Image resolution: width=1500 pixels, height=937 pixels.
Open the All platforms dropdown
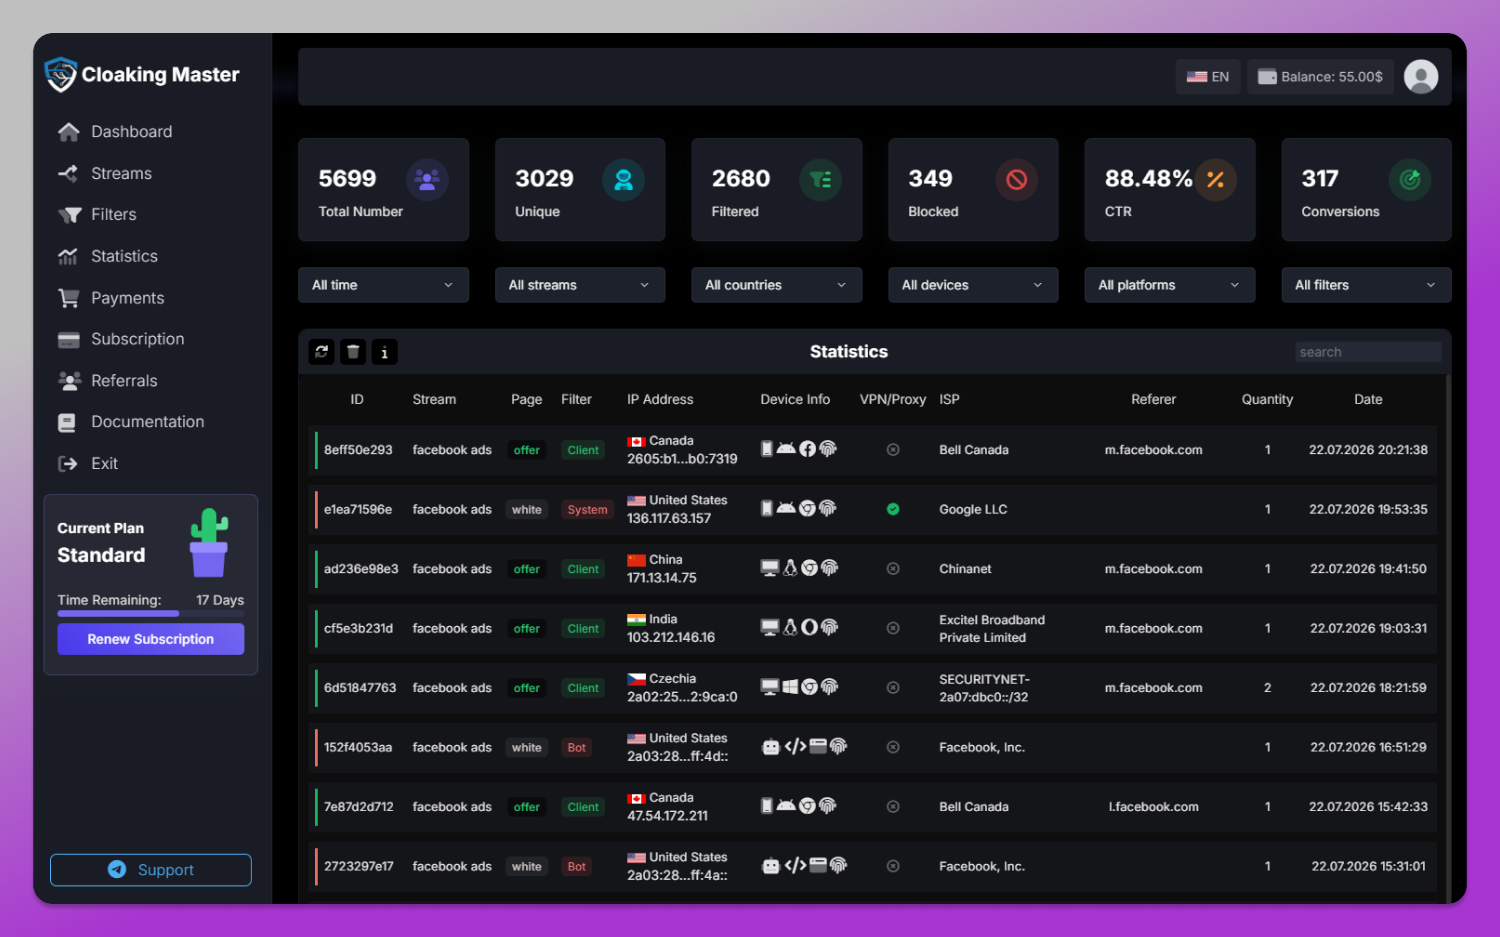coord(1170,285)
